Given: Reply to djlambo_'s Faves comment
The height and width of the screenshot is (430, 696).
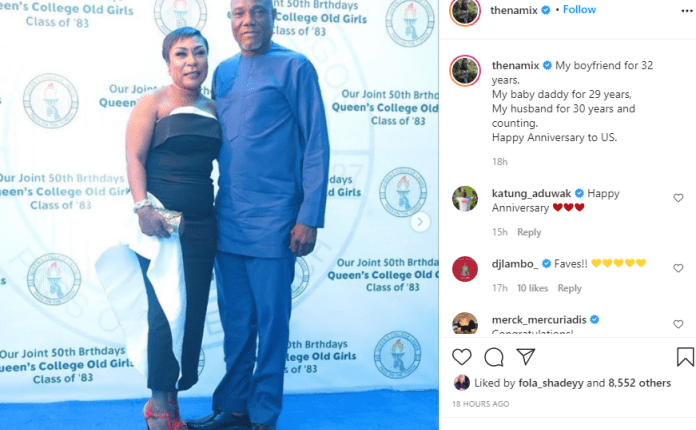Looking at the screenshot, I should click(x=569, y=288).
